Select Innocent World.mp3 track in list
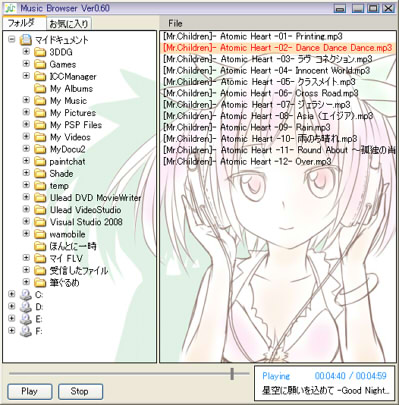The width and height of the screenshot is (399, 405). coord(267,71)
